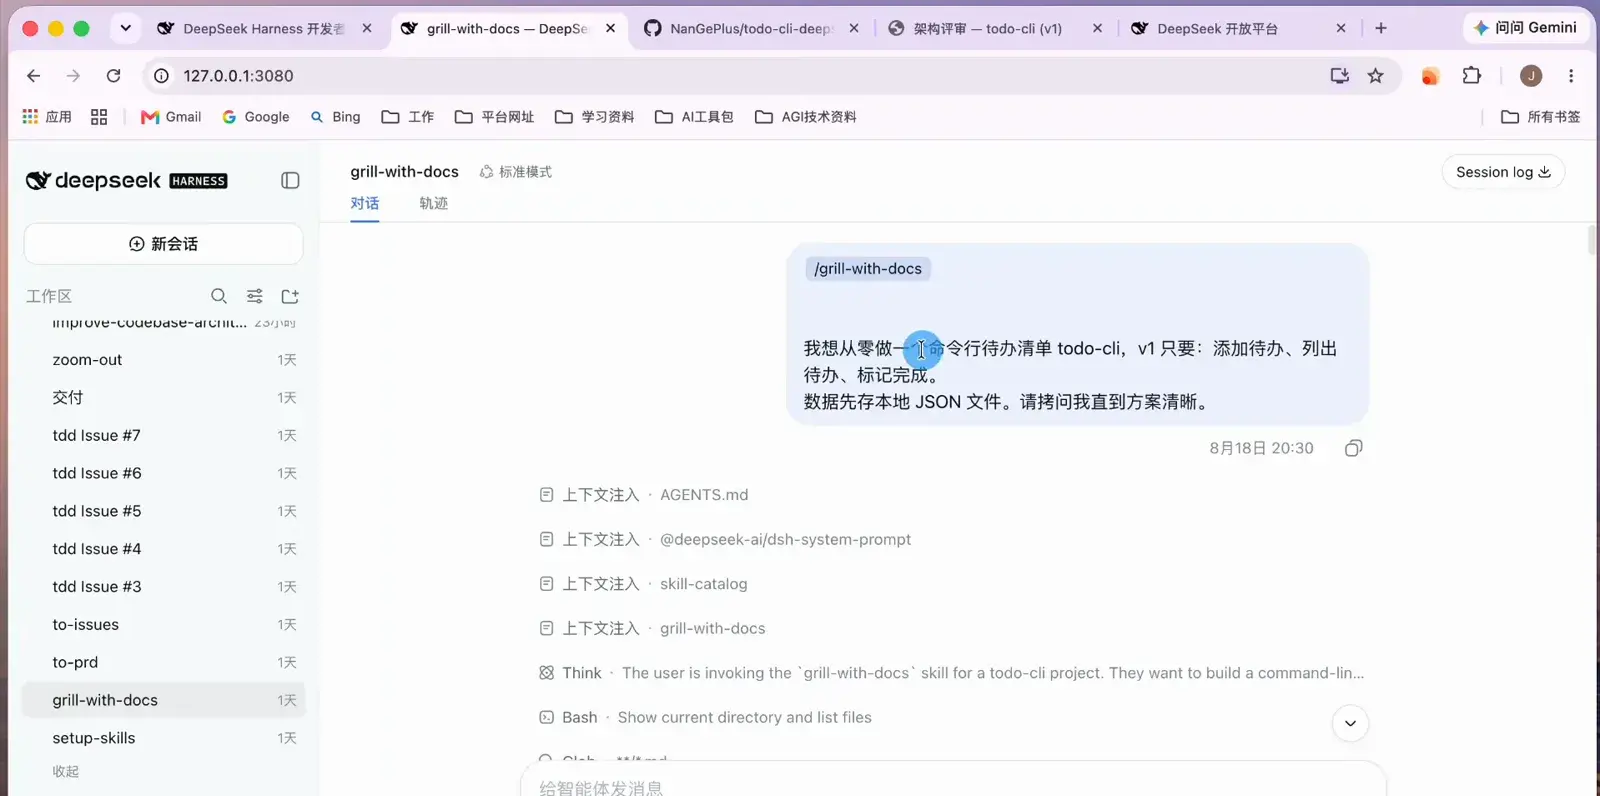This screenshot has height=796, width=1600.
Task: Open the zoom-out session
Action: pos(163,360)
